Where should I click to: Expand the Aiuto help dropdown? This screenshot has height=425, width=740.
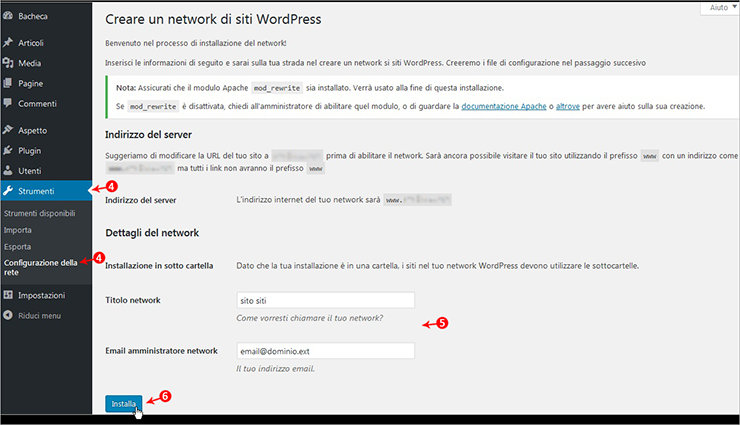[722, 8]
